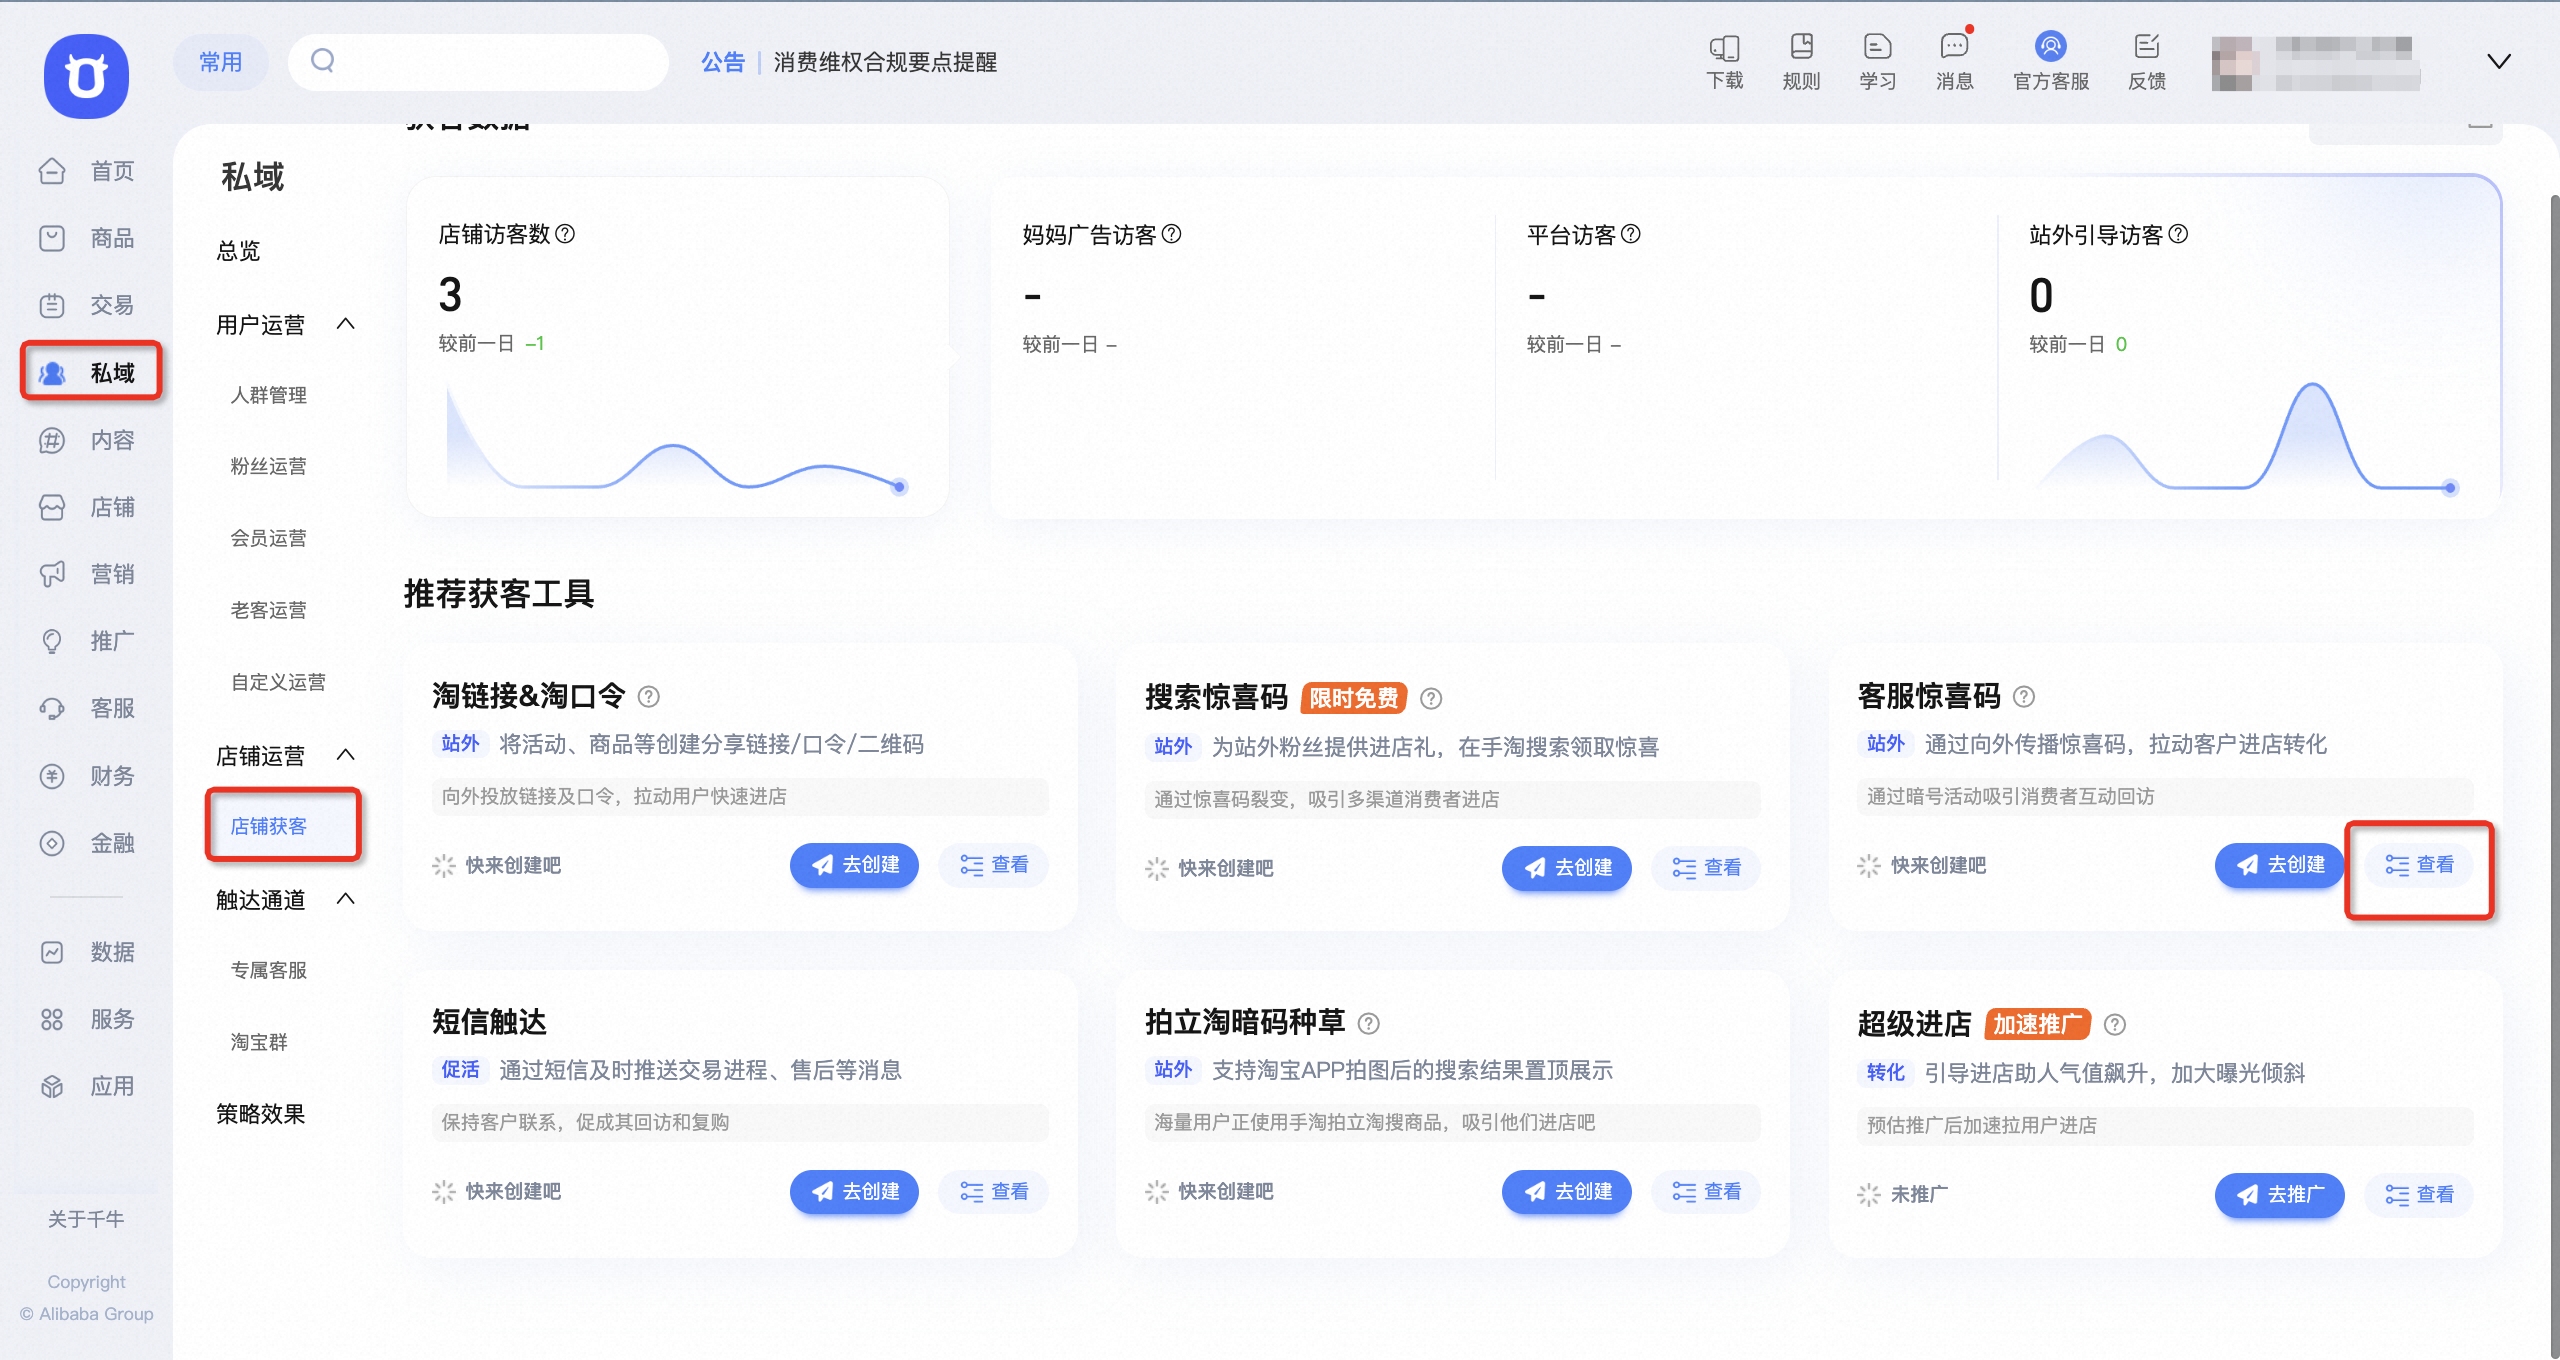This screenshot has width=2560, height=1360.
Task: Collapse the 店铺运营 section
Action: click(346, 755)
